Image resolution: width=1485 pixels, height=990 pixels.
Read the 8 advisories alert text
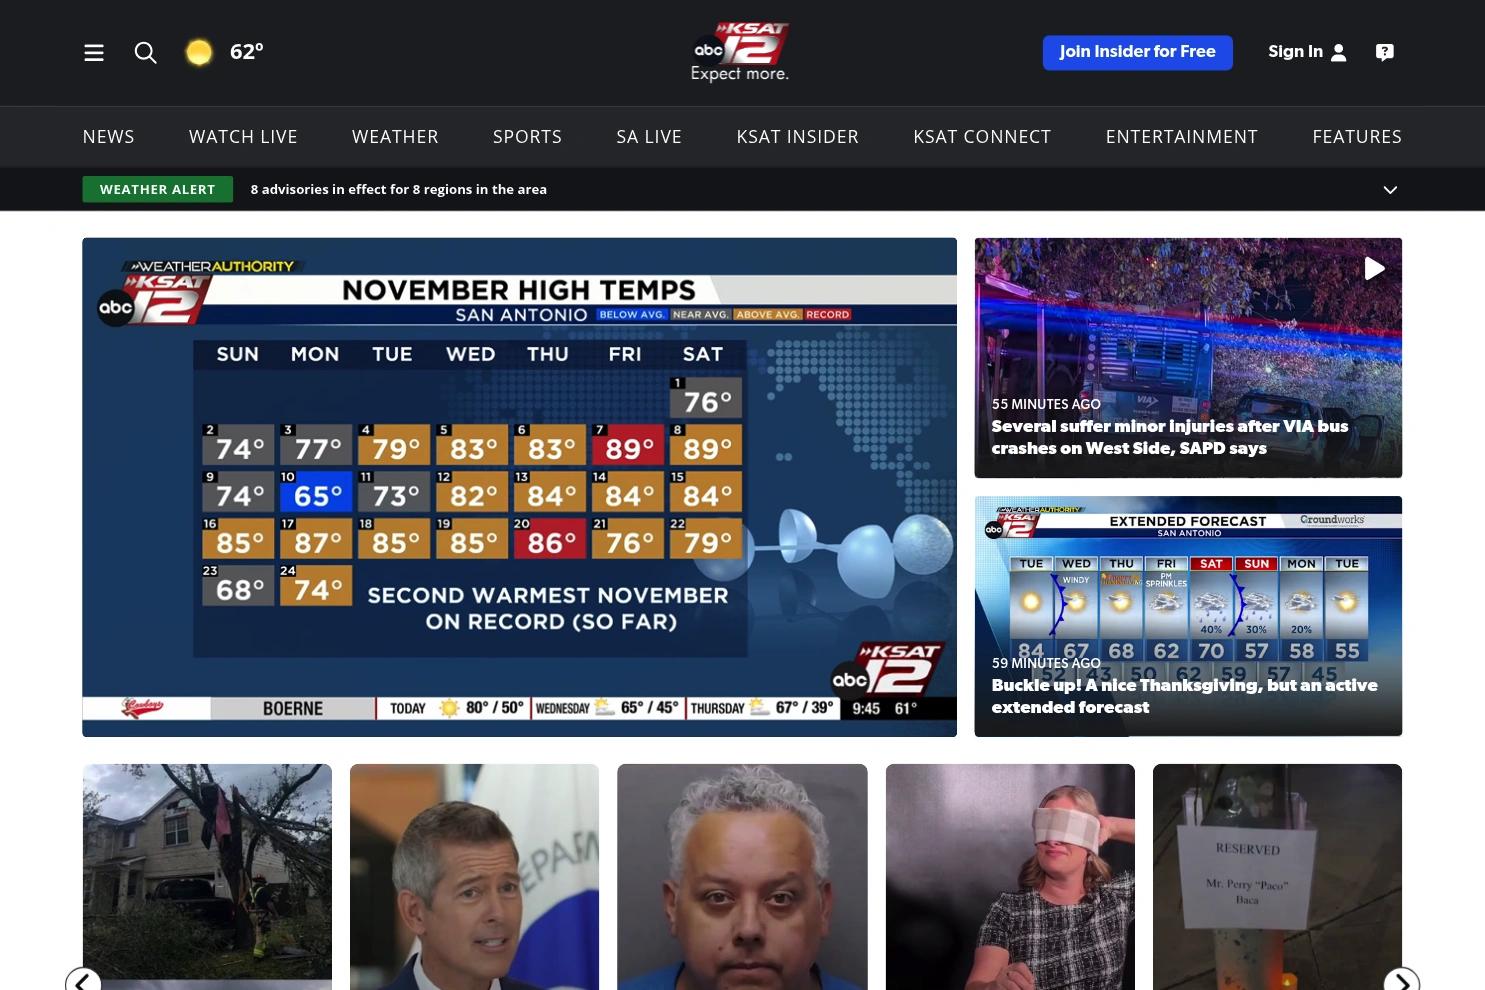coord(399,189)
